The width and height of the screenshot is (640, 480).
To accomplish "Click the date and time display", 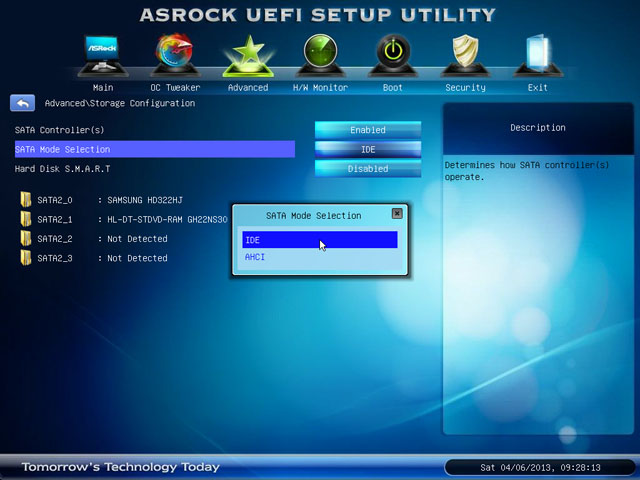I will tap(540, 467).
